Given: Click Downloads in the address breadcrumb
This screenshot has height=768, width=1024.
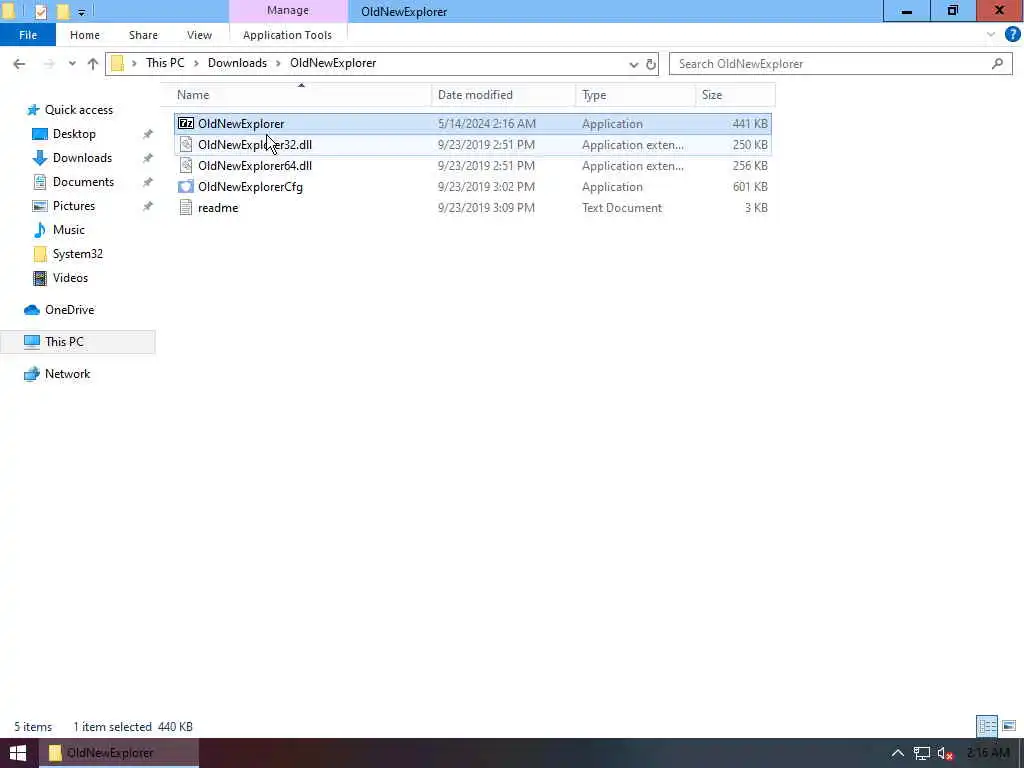Looking at the screenshot, I should pos(237,63).
